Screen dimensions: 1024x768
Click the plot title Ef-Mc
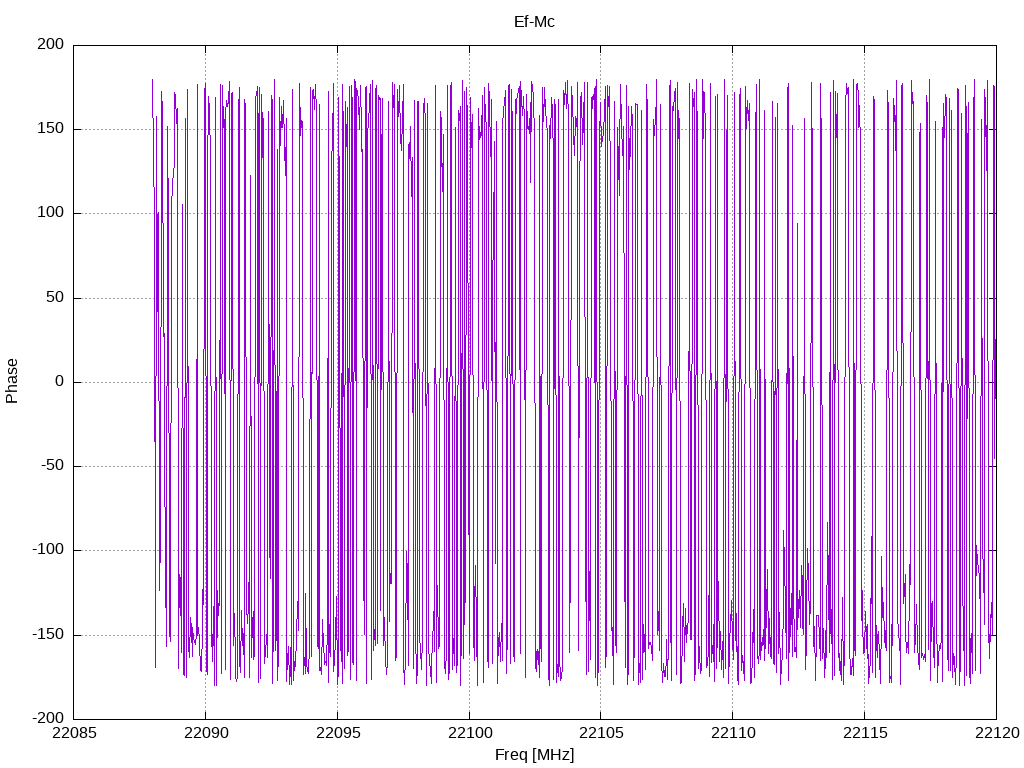click(534, 22)
